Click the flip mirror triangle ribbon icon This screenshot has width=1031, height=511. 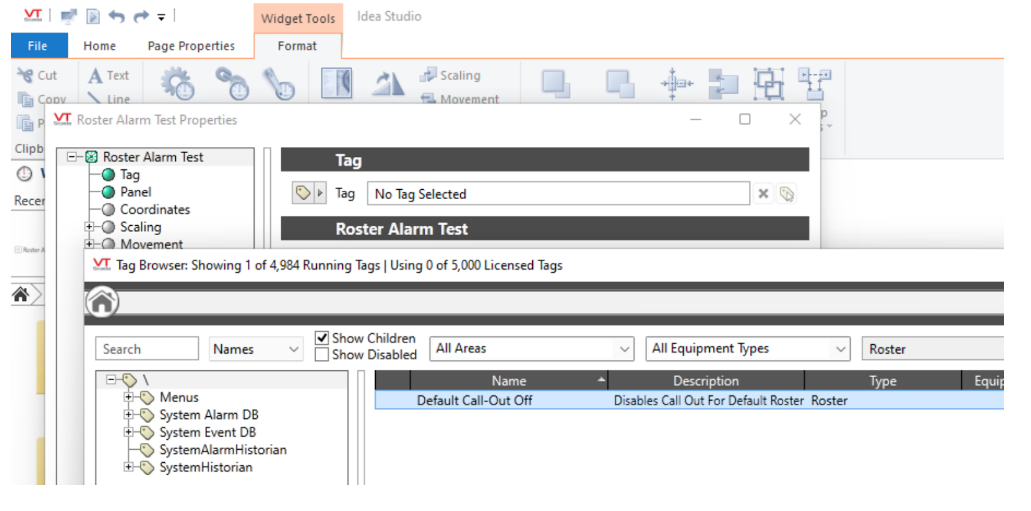point(387,84)
